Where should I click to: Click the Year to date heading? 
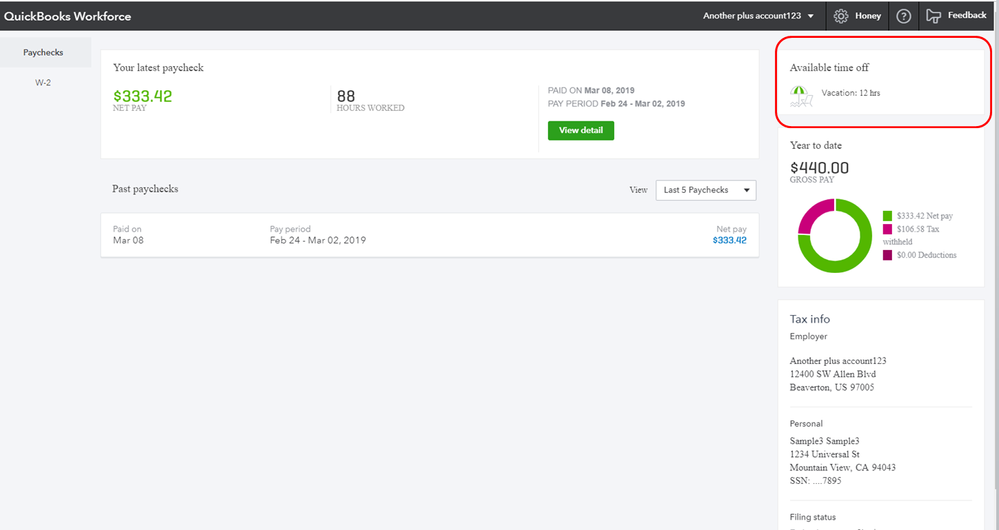(816, 145)
